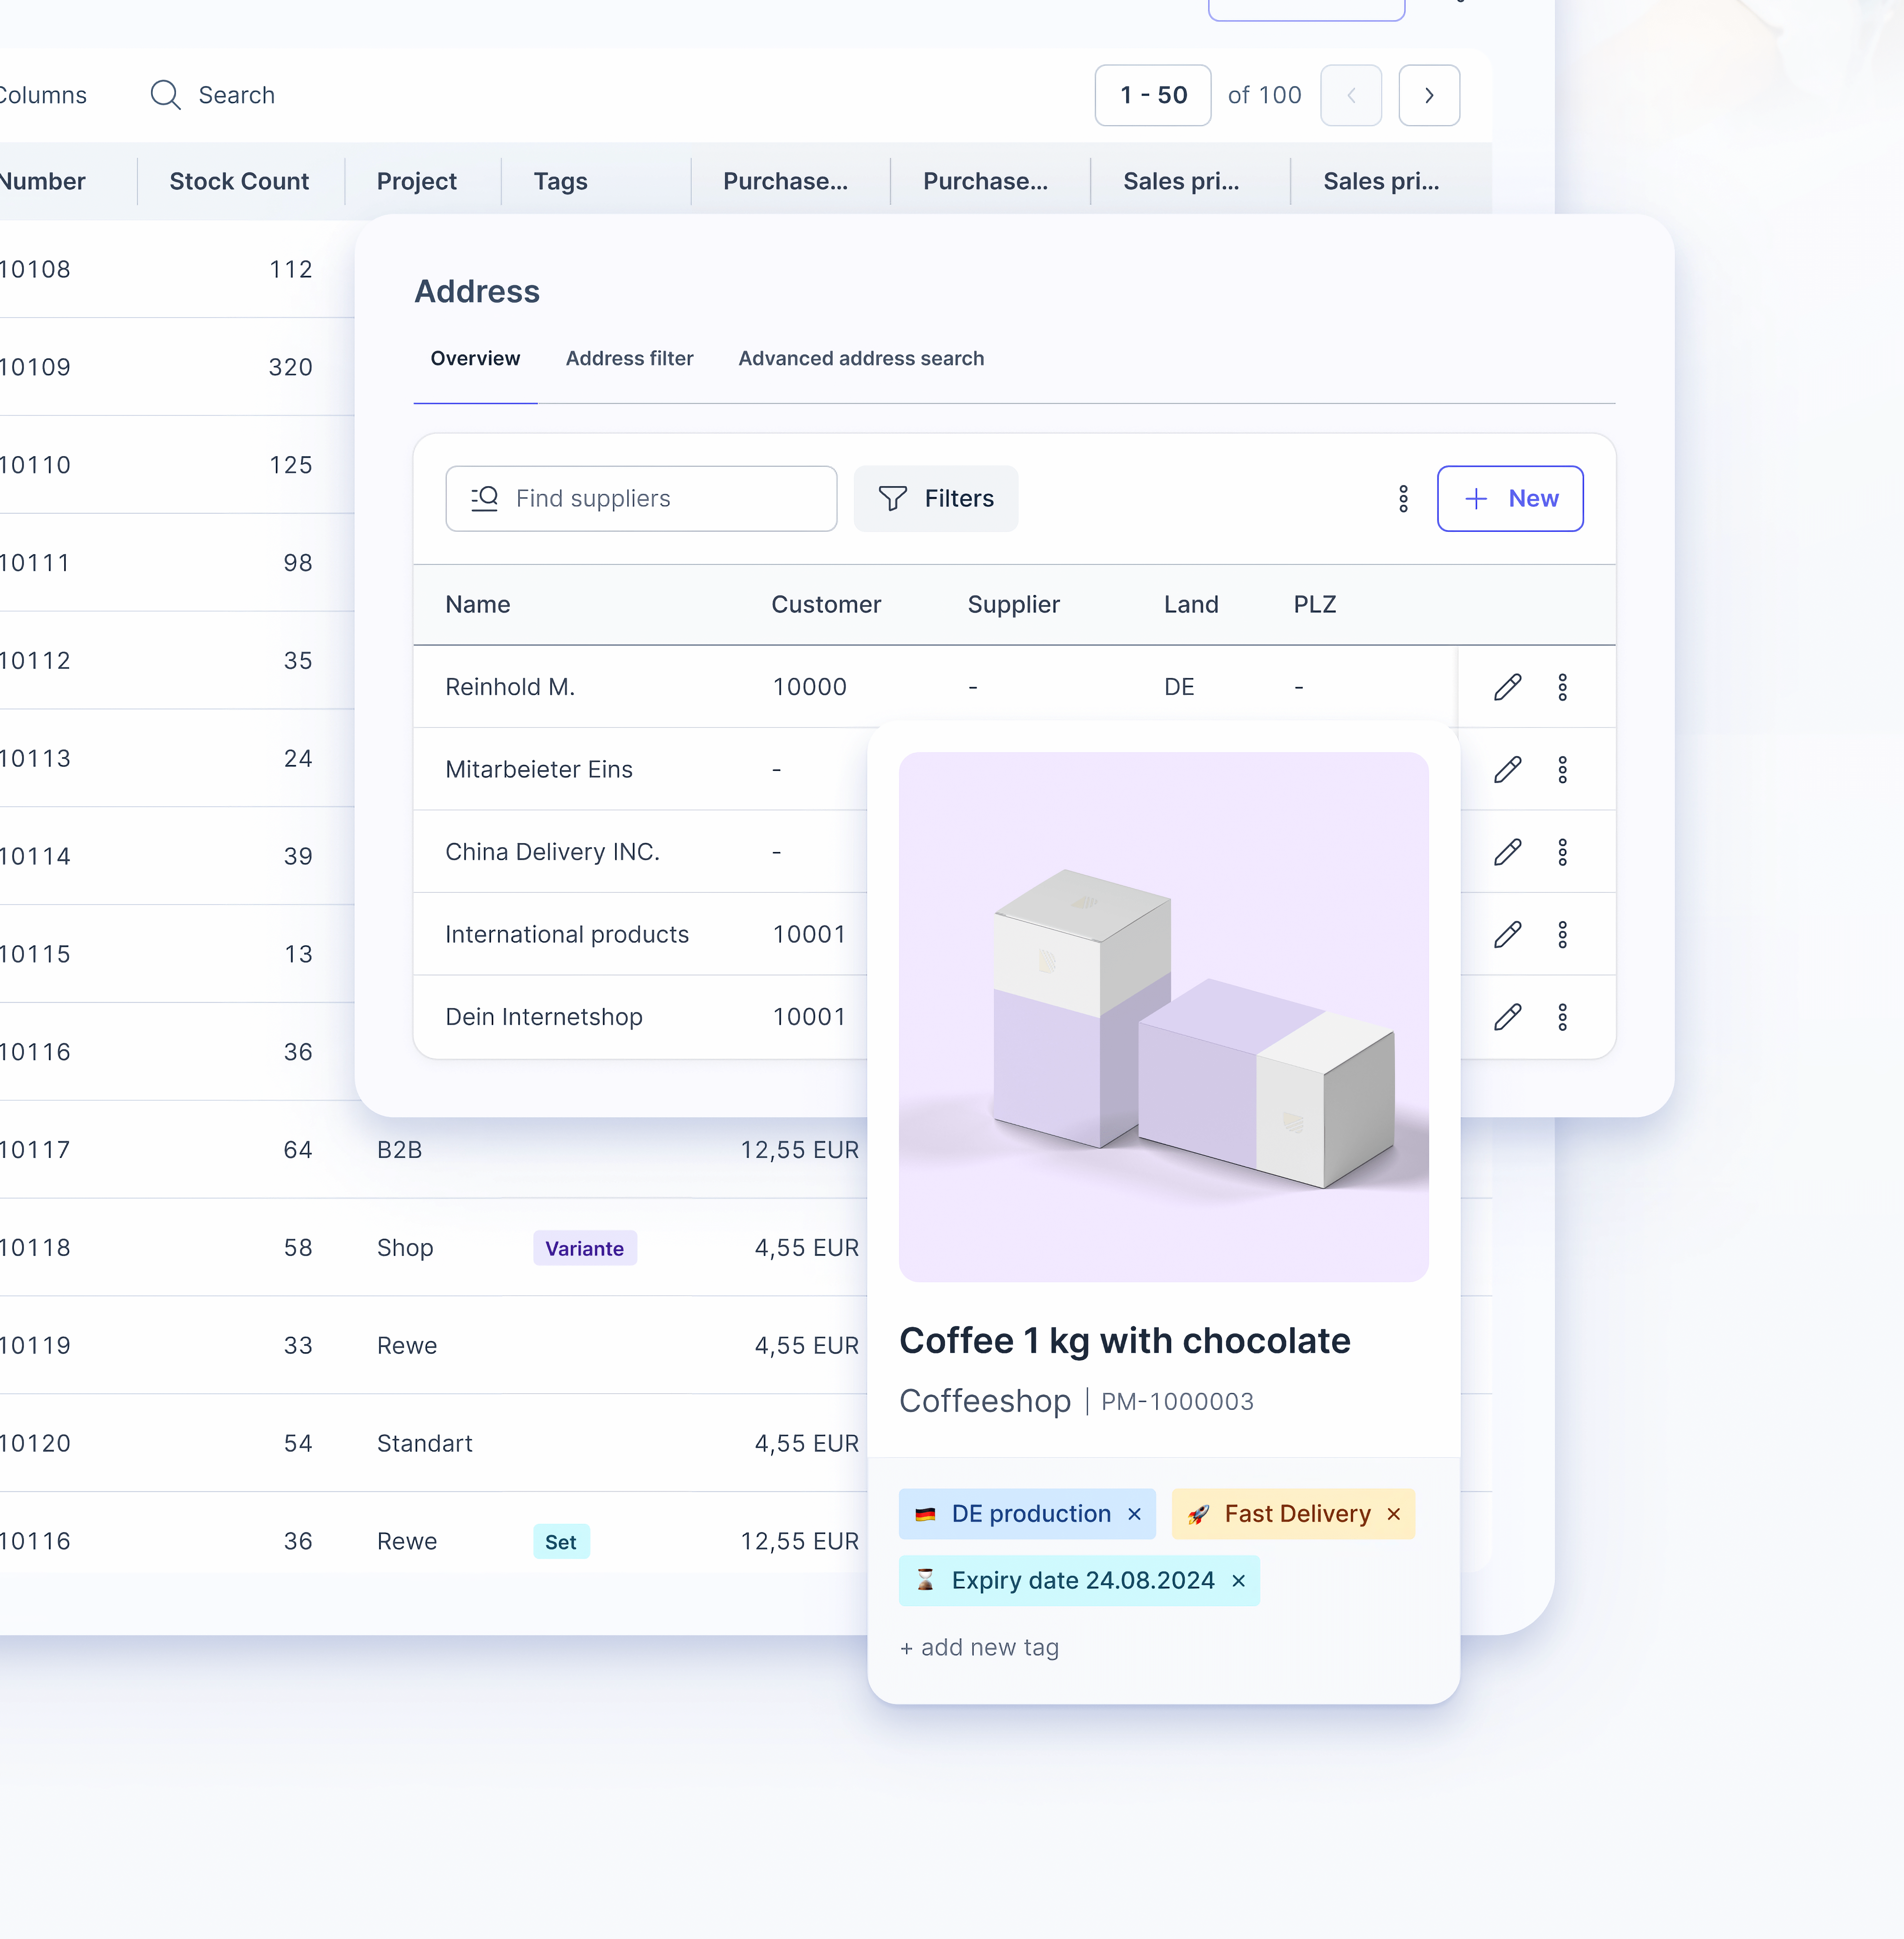
Task: Remove the DE production tag
Action: 1134,1514
